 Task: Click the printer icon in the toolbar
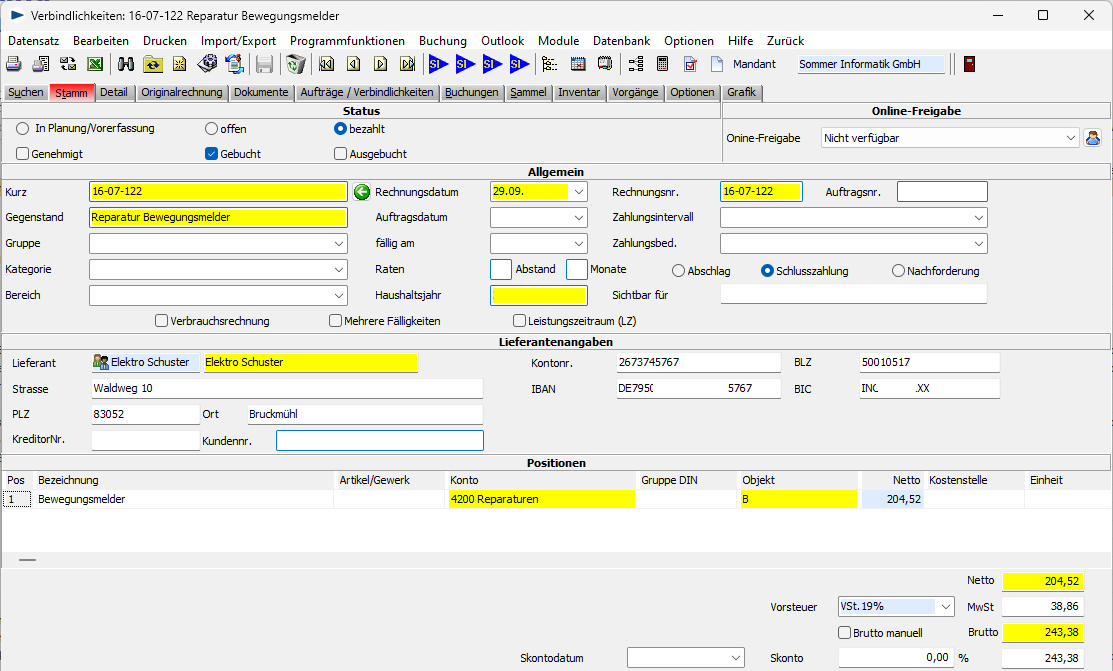(14, 65)
